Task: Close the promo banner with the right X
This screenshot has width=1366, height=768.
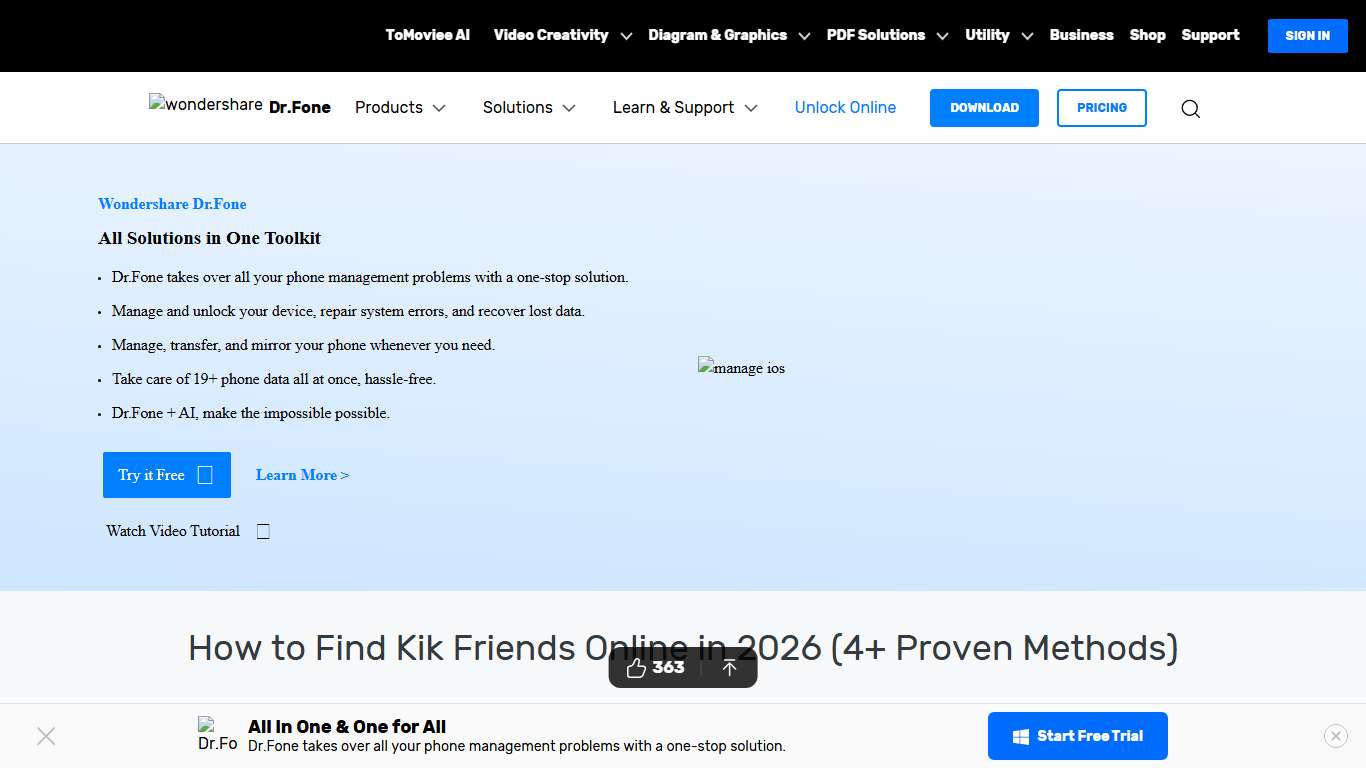Action: pos(1335,735)
